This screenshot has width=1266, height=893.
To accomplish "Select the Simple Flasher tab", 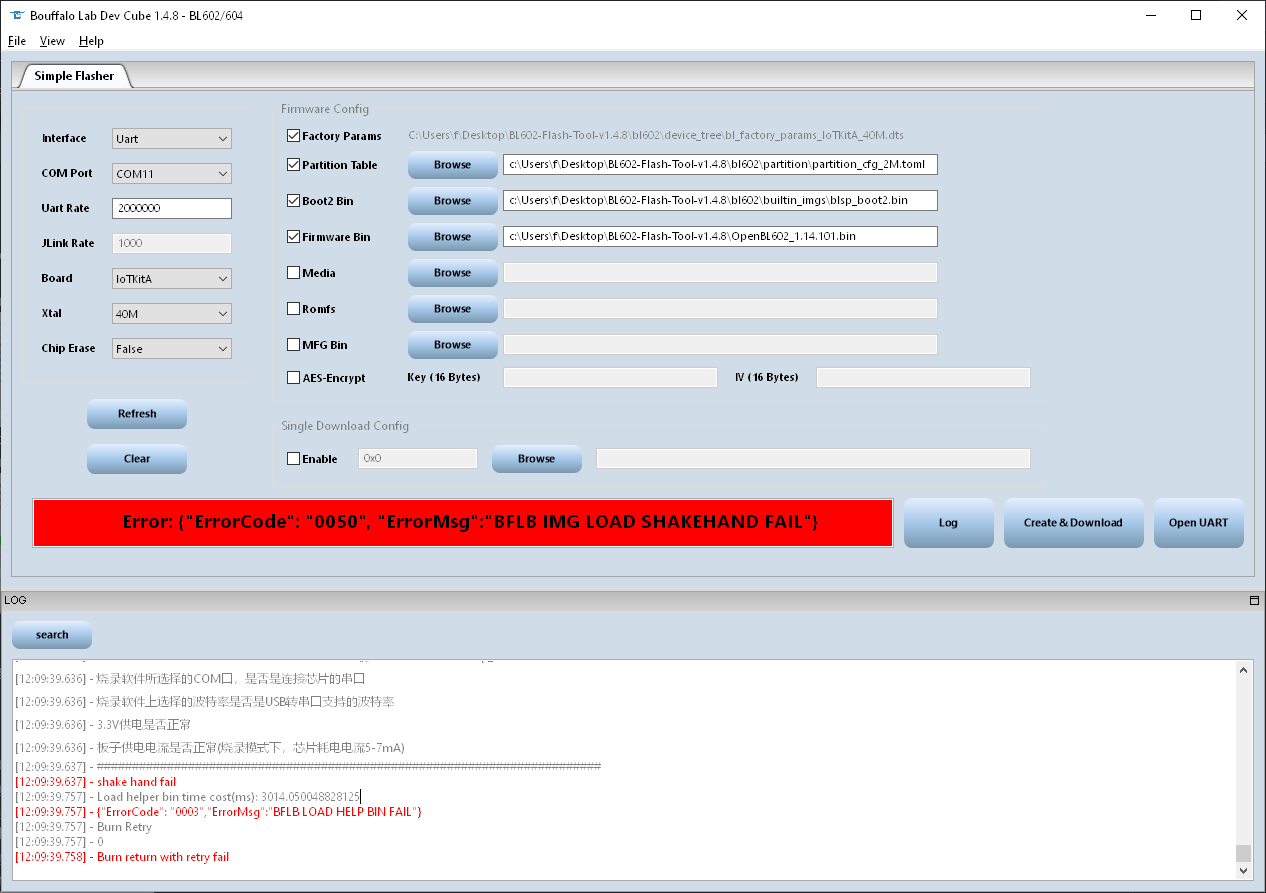I will pyautogui.click(x=74, y=76).
